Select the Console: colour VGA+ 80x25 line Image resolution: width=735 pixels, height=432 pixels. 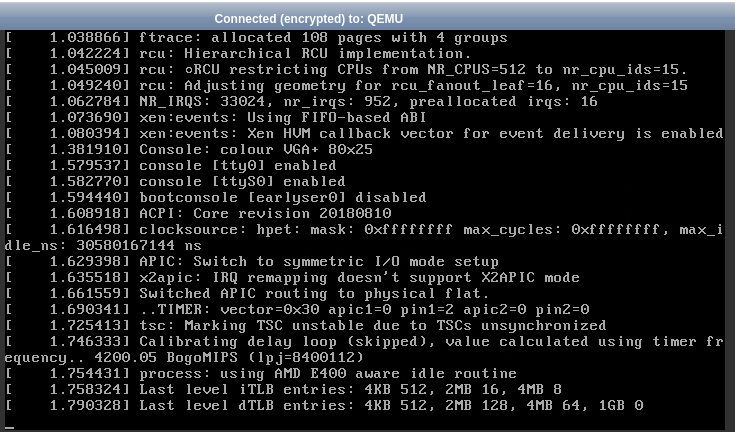(188, 149)
